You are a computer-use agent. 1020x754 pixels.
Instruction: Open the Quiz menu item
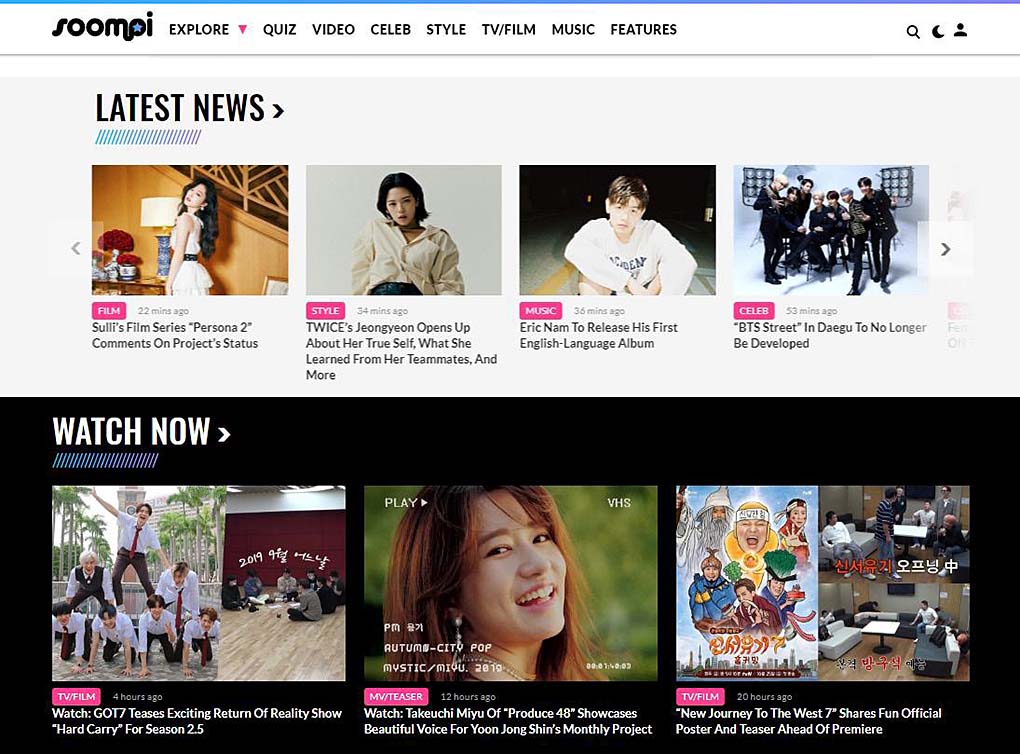pyautogui.click(x=280, y=29)
